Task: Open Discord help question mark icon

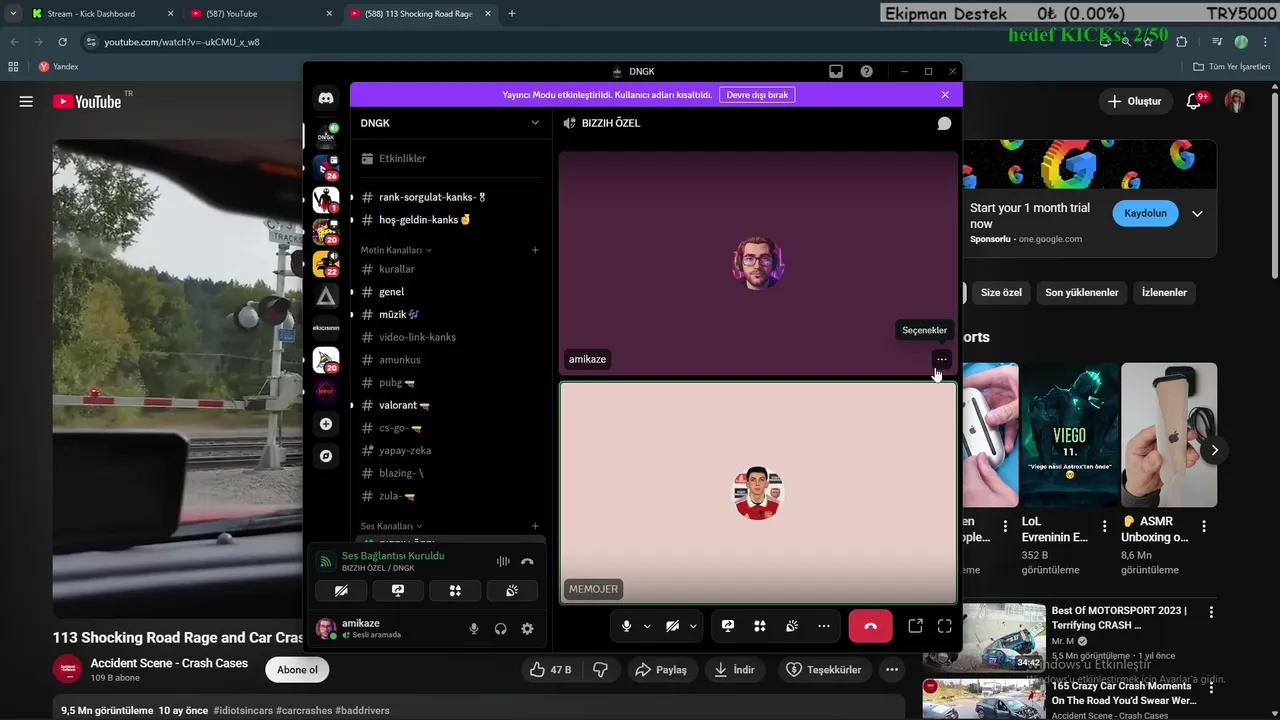Action: (867, 72)
